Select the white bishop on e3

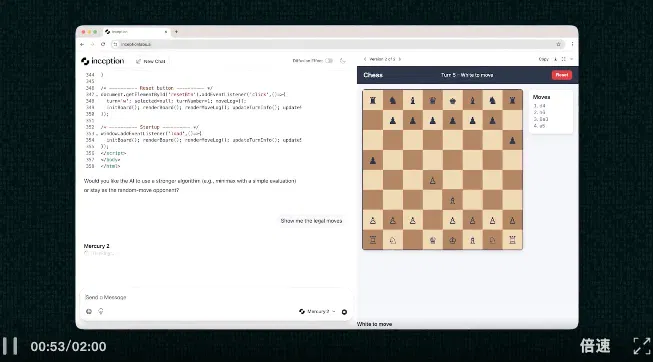pyautogui.click(x=453, y=200)
